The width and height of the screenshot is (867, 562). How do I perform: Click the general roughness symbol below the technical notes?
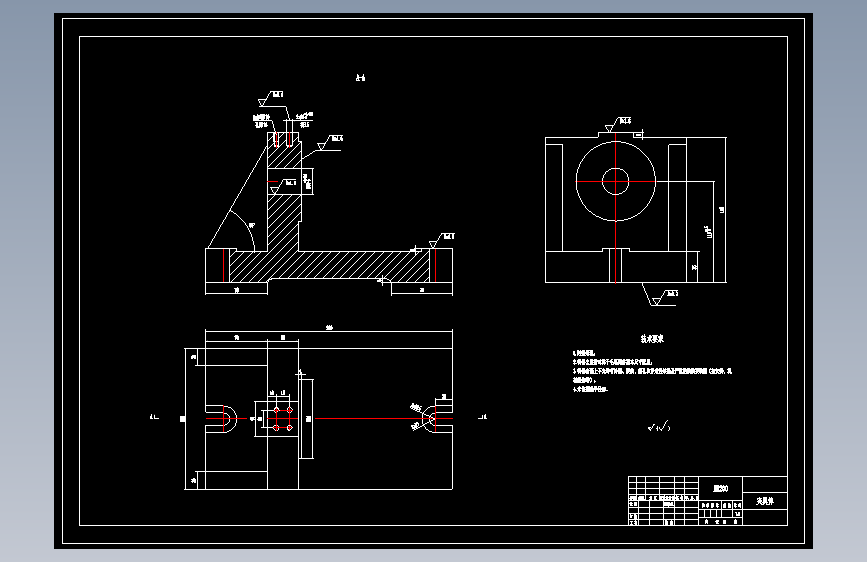click(659, 426)
